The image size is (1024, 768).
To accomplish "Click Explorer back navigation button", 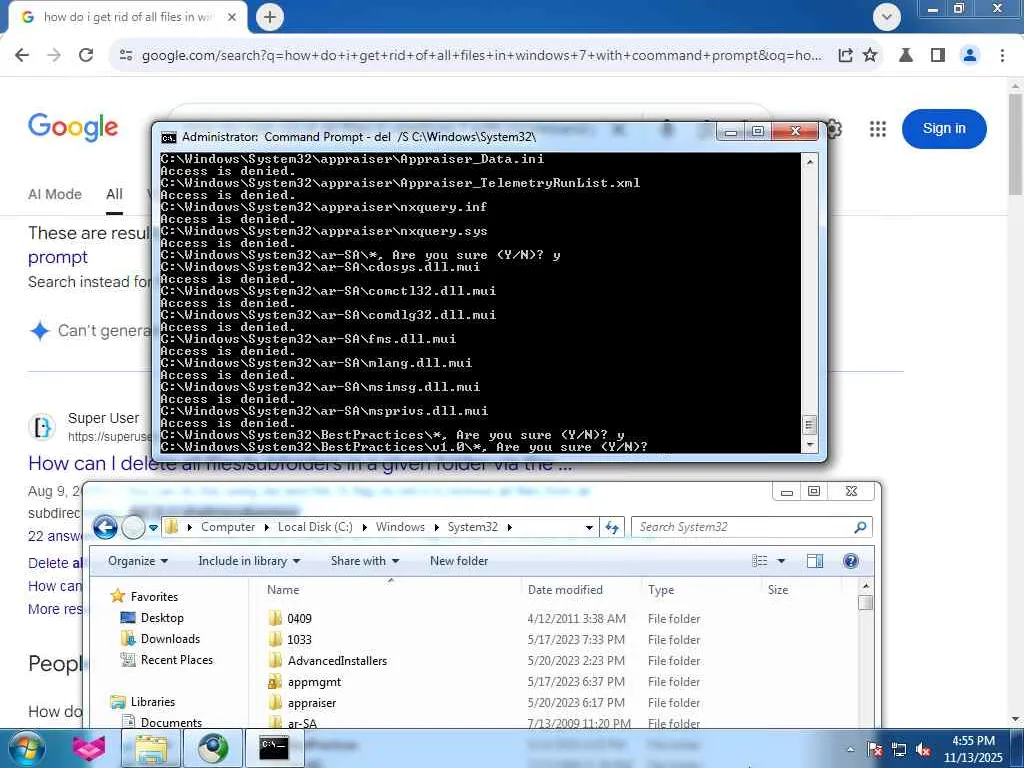I will pos(105,527).
